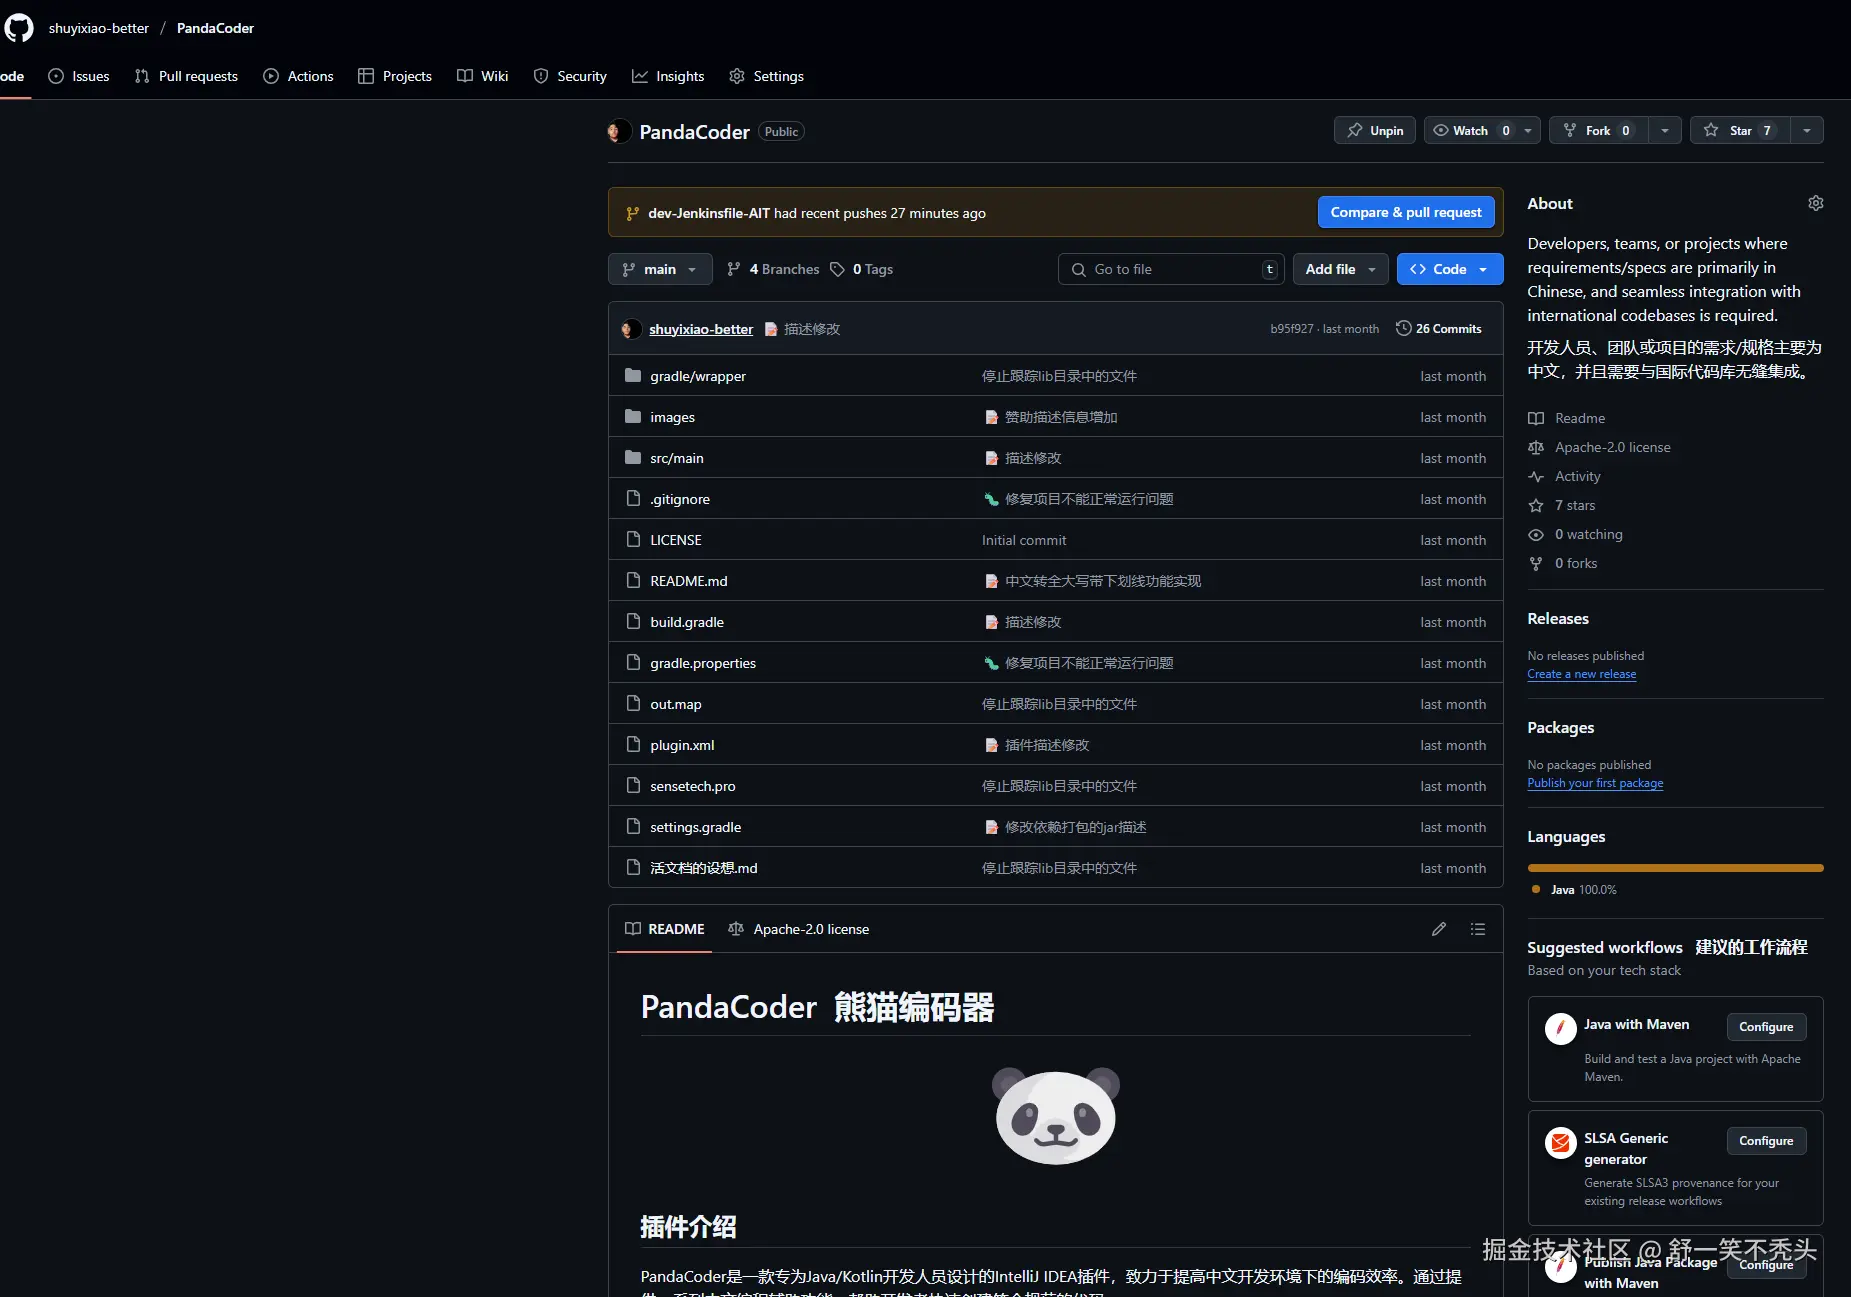This screenshot has width=1851, height=1297.
Task: Expand the Star lists dropdown arrow
Action: coord(1807,131)
